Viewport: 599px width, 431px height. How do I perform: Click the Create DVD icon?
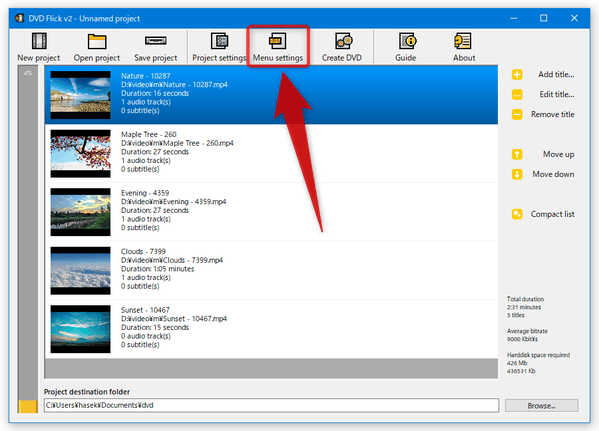pos(343,41)
